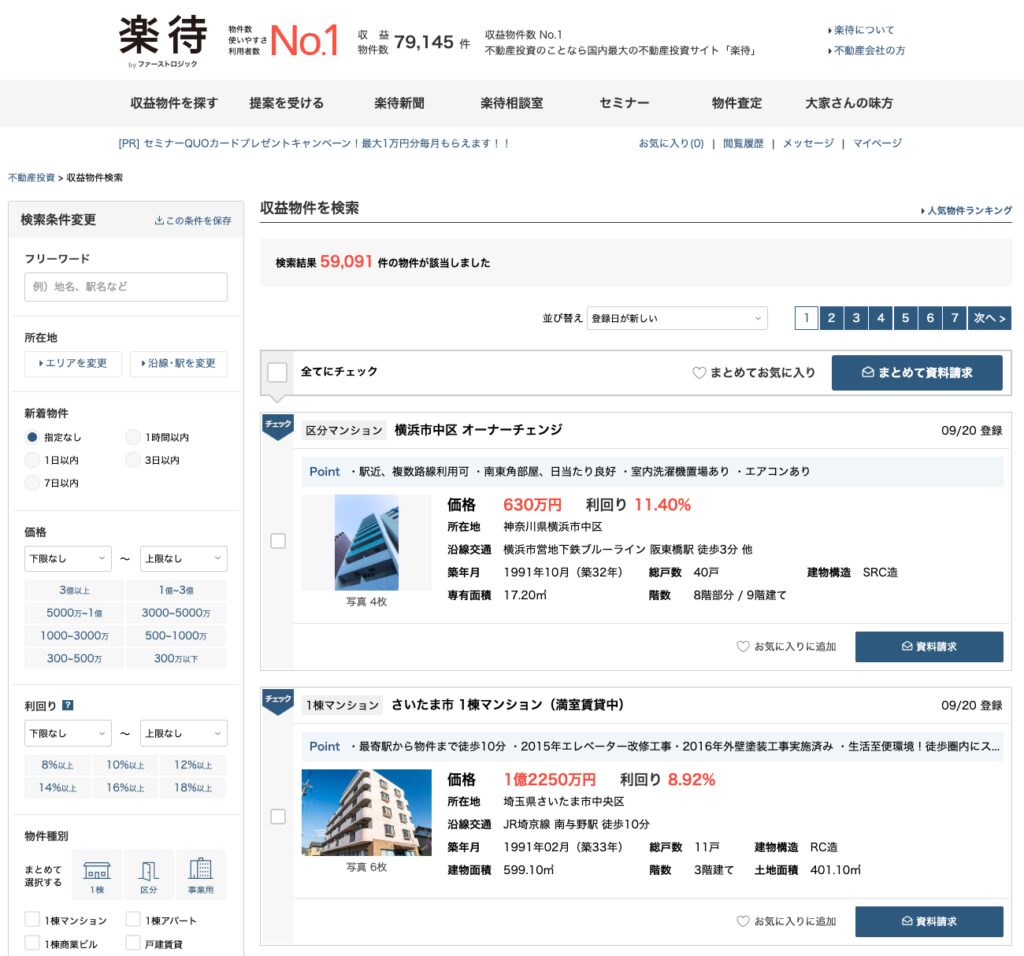Open the 利回り 上限なし dropdown
This screenshot has width=1024, height=956.
tap(184, 733)
